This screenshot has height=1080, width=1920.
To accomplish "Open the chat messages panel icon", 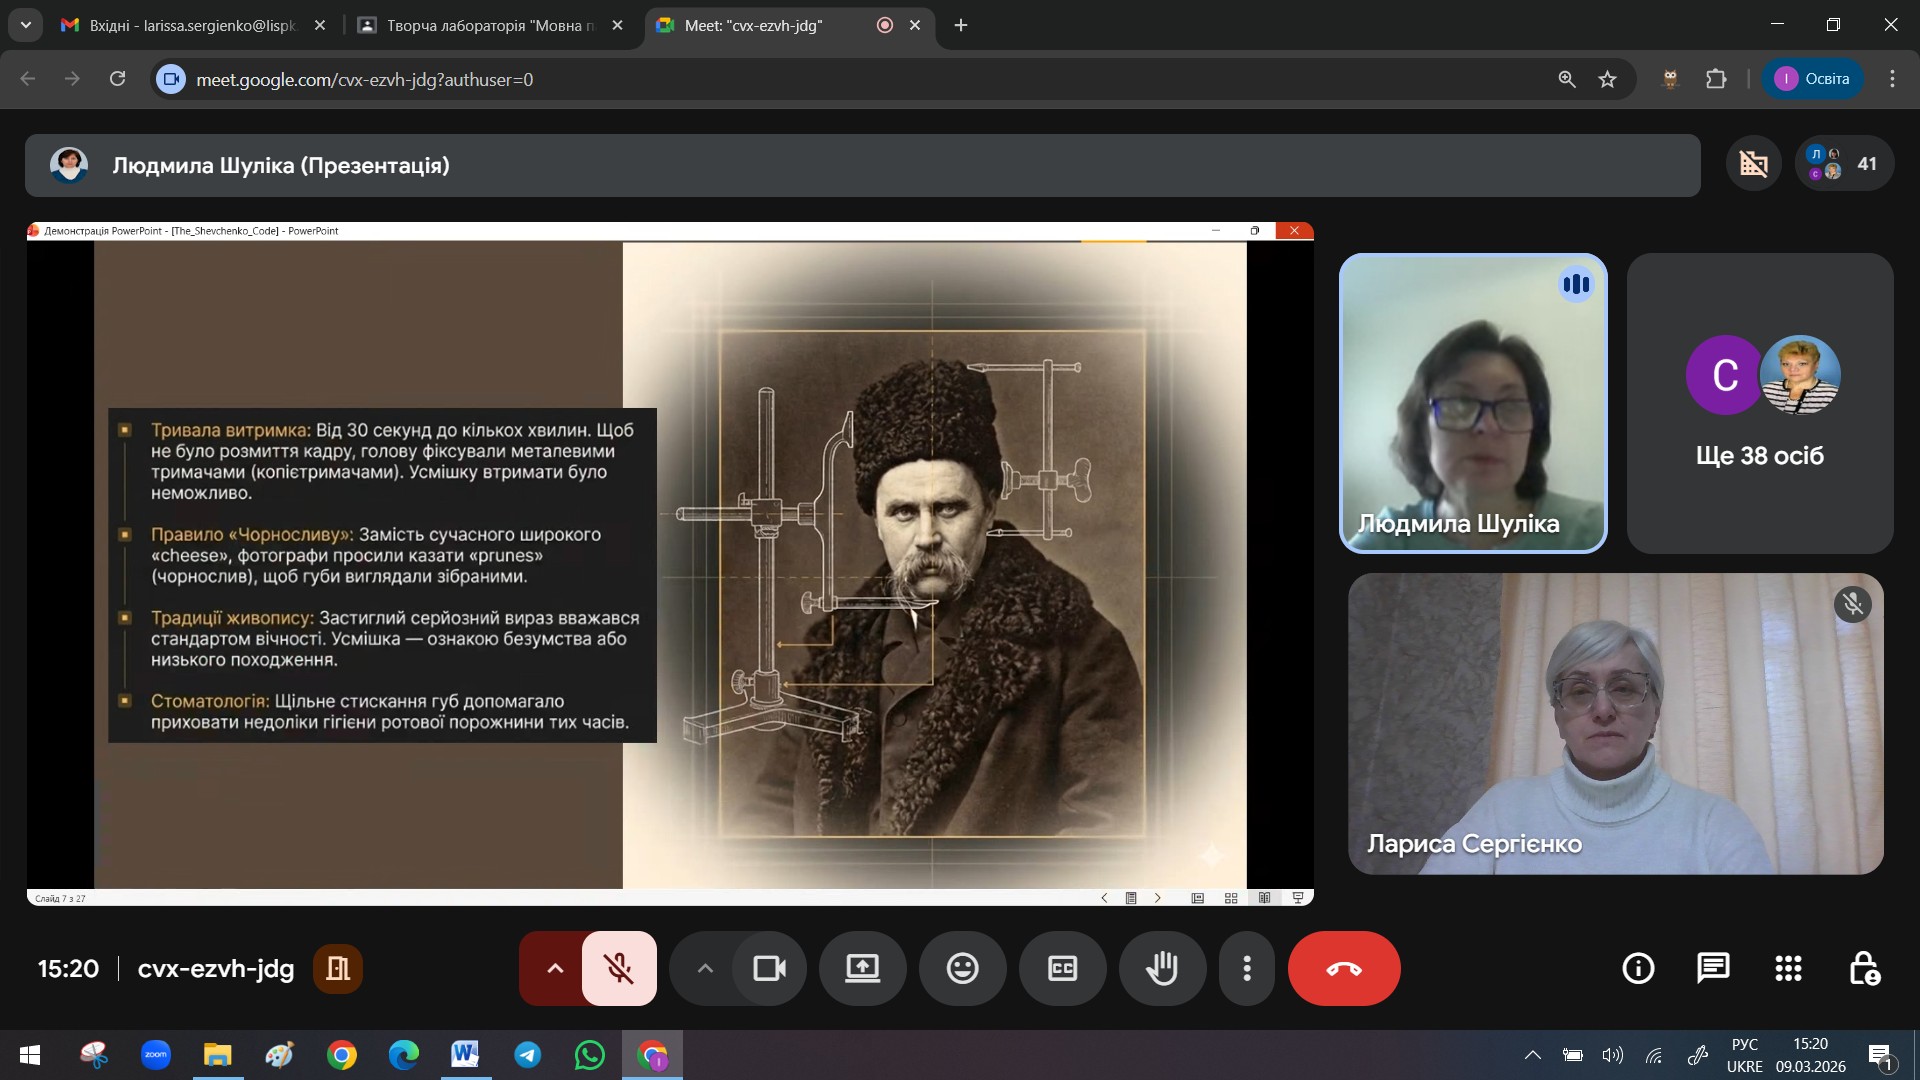I will click(x=1713, y=968).
